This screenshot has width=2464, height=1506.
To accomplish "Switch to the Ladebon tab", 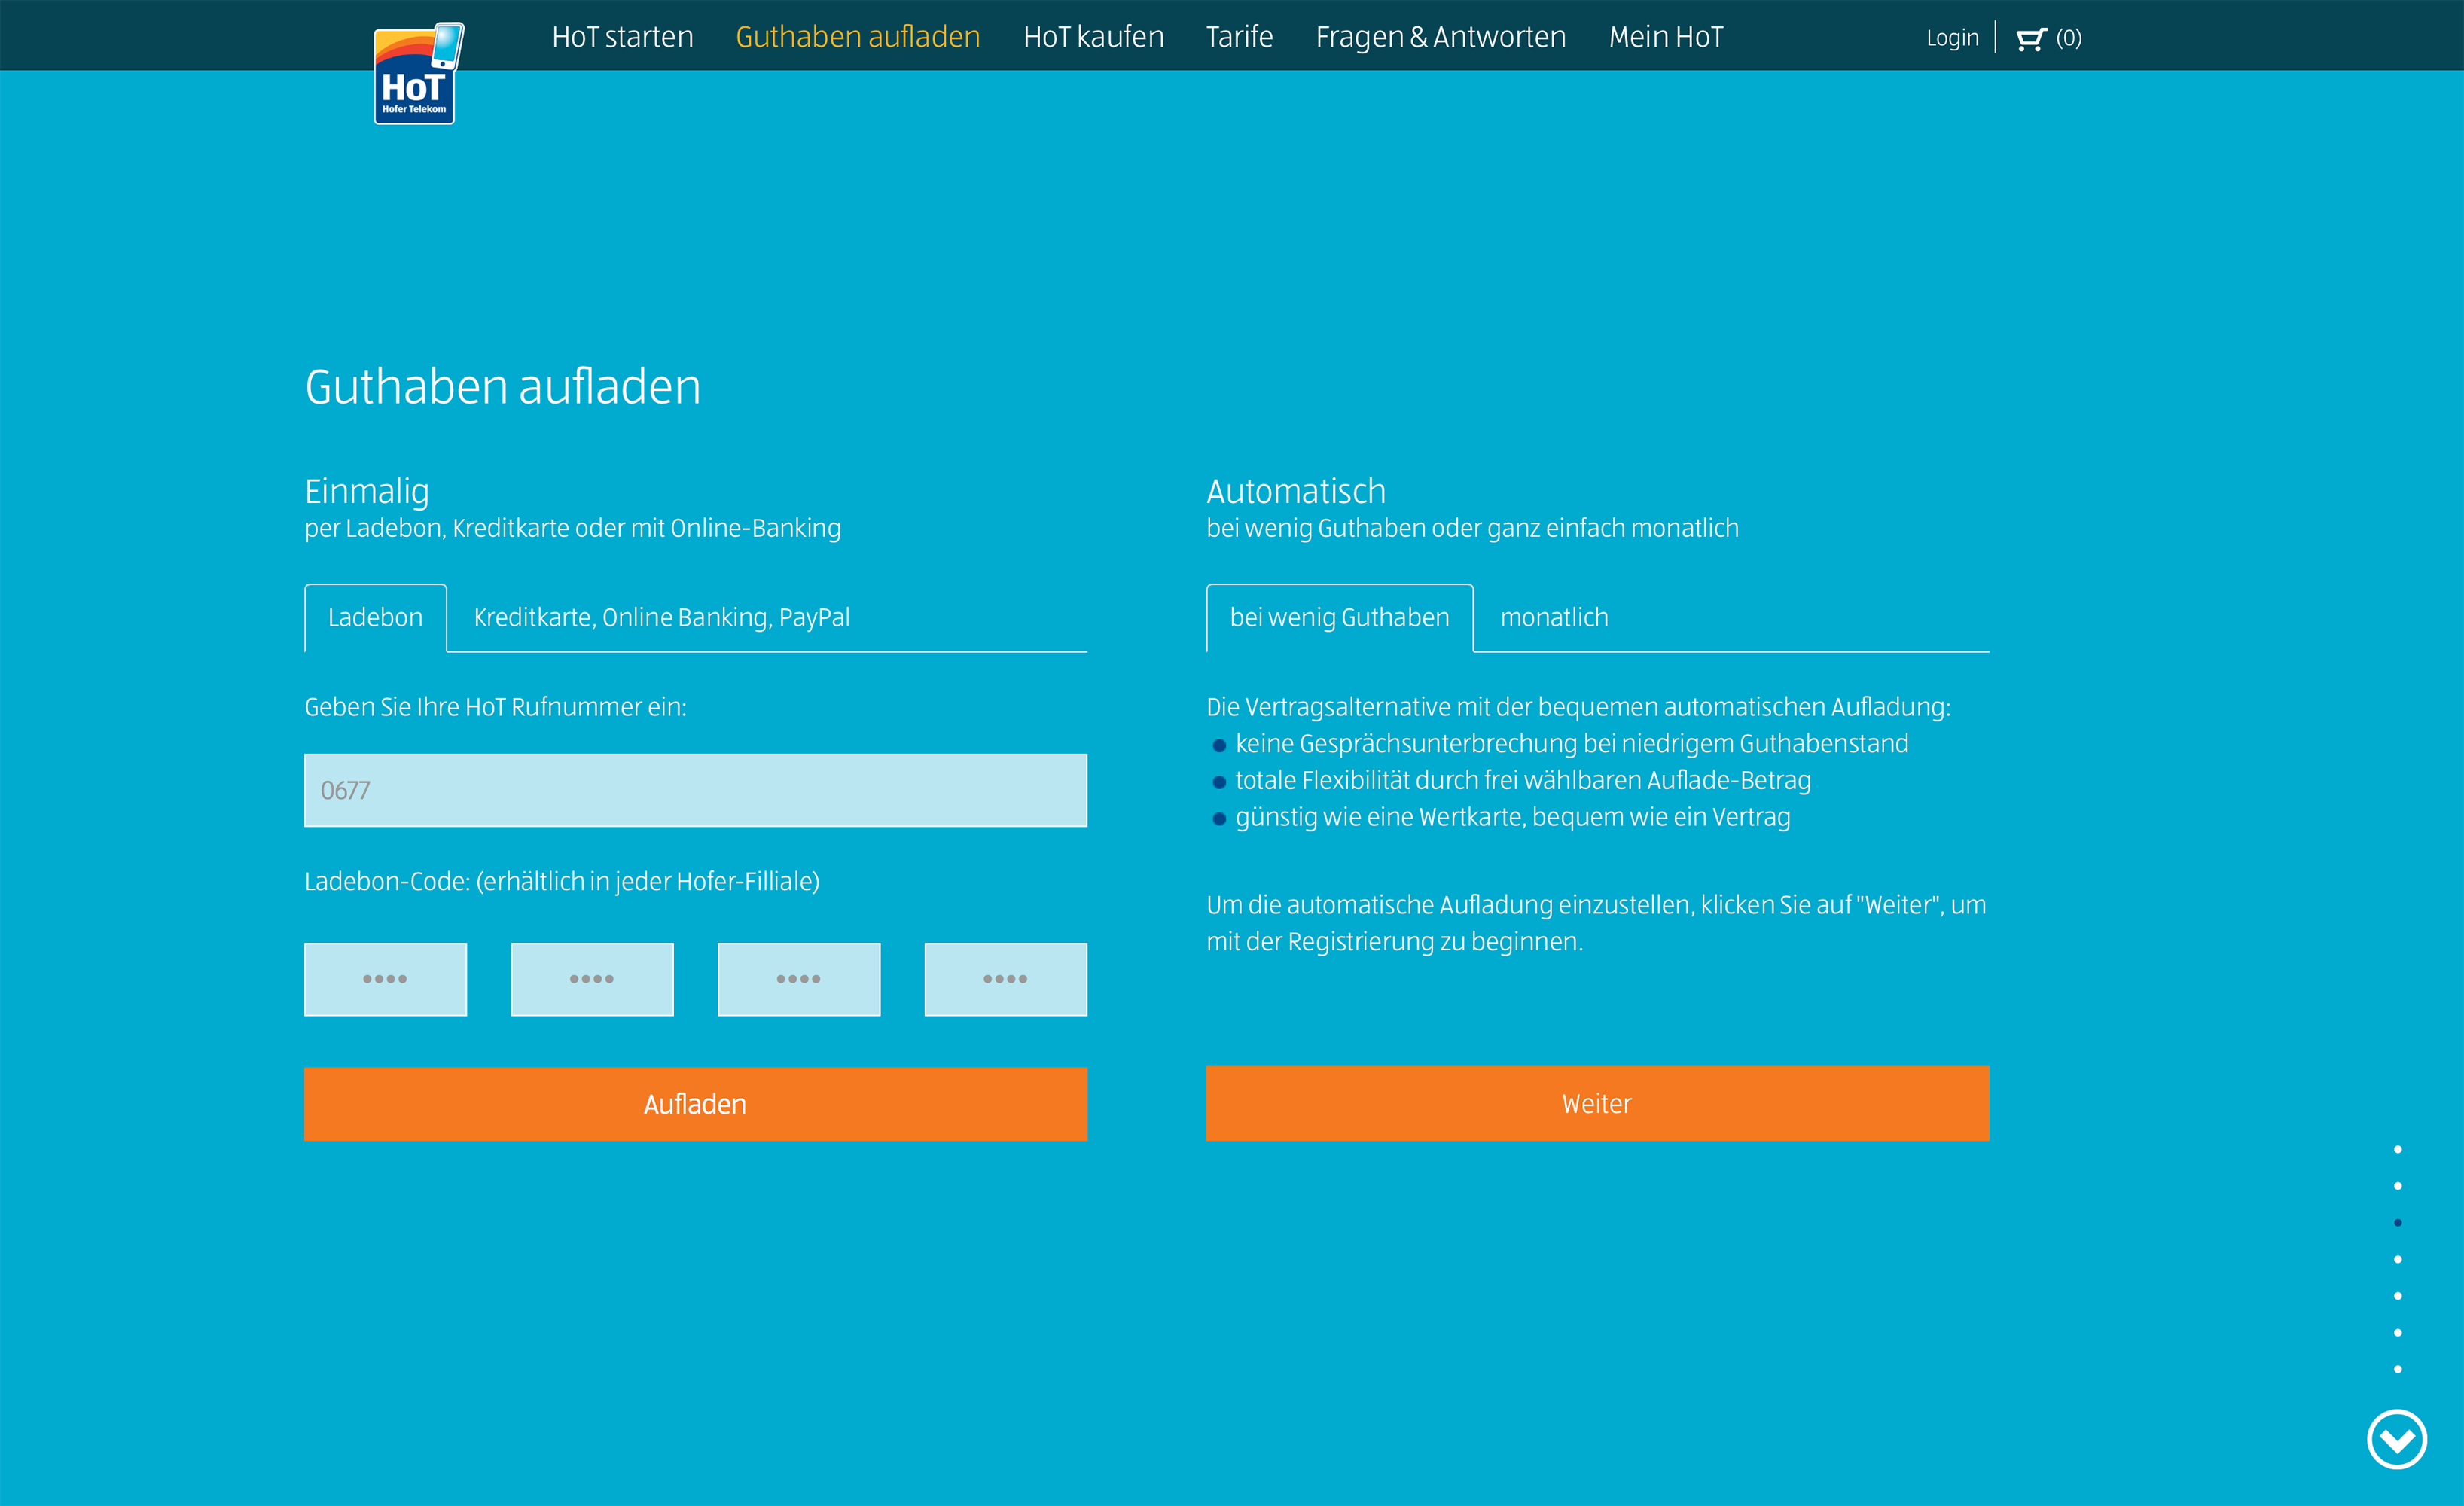I will point(375,618).
